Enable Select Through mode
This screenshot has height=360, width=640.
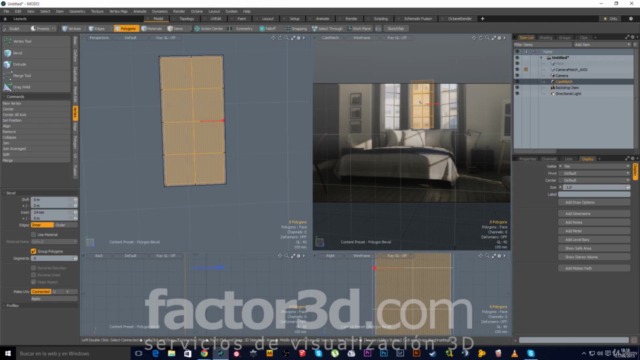327,29
